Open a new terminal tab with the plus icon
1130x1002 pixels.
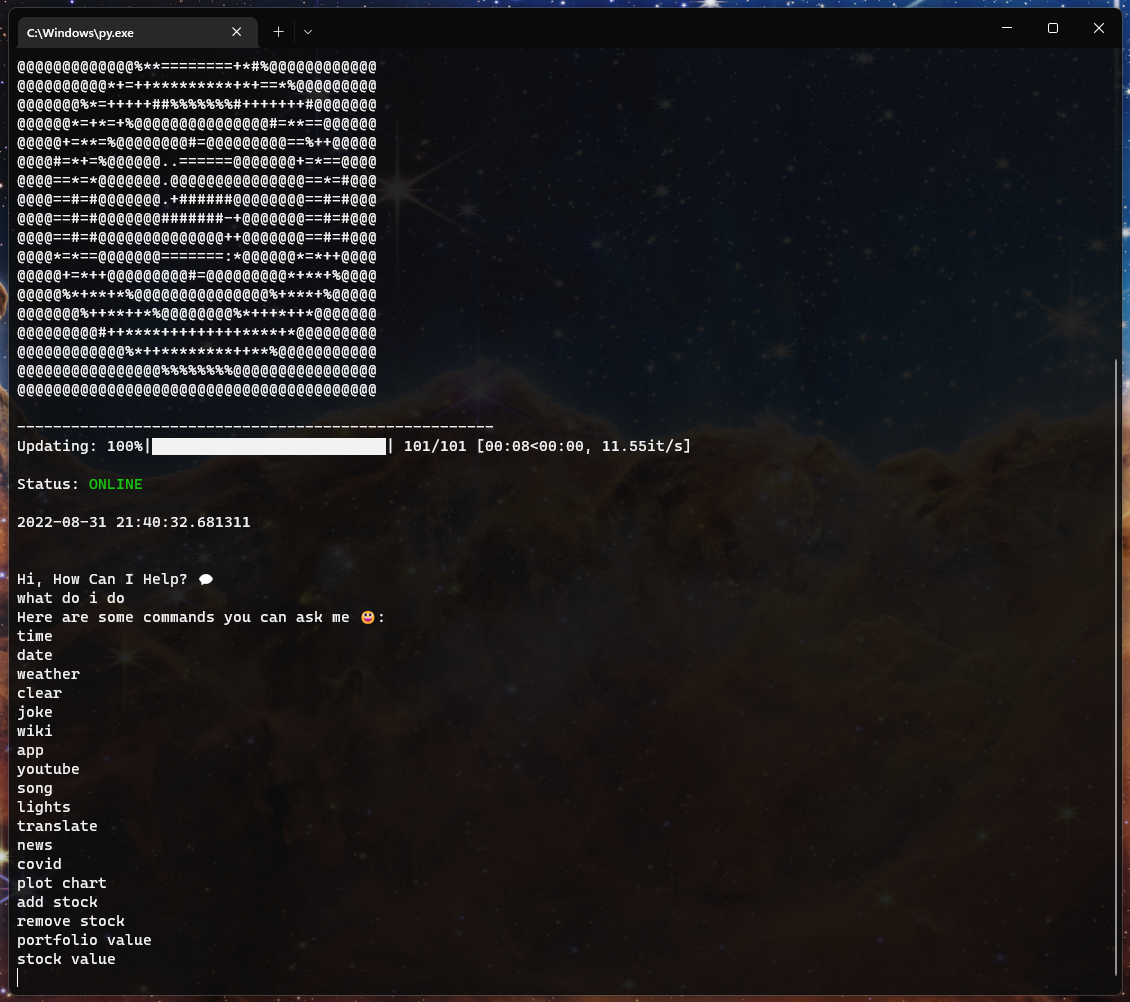(x=278, y=31)
